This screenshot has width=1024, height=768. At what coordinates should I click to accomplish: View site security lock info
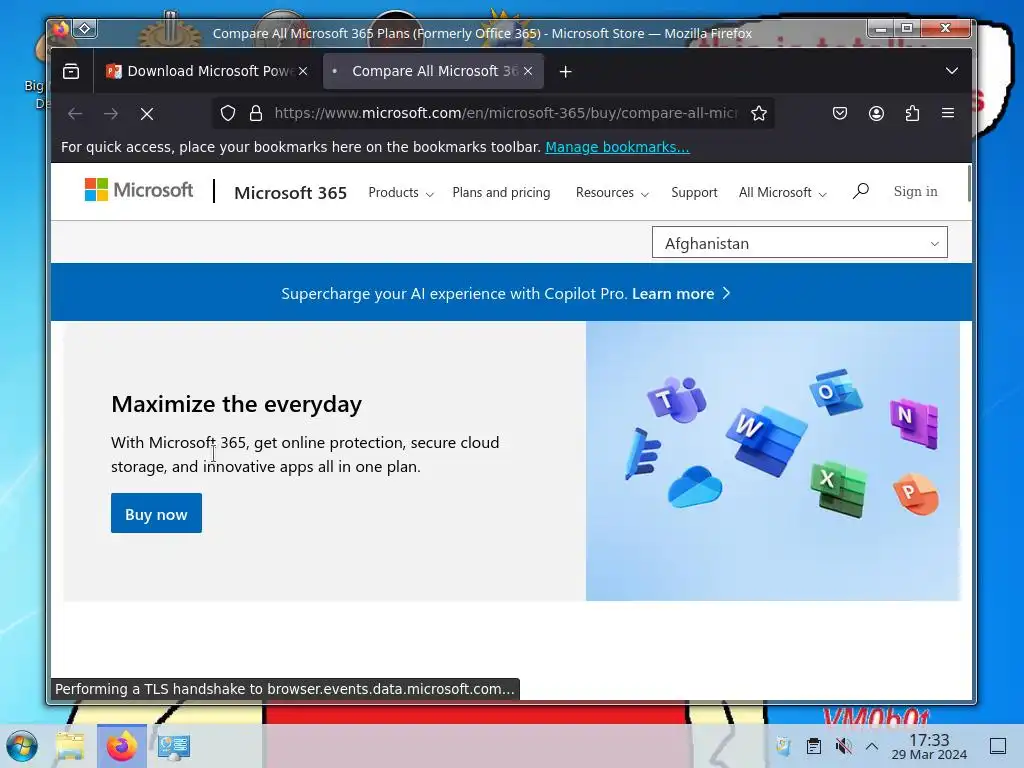(x=256, y=114)
